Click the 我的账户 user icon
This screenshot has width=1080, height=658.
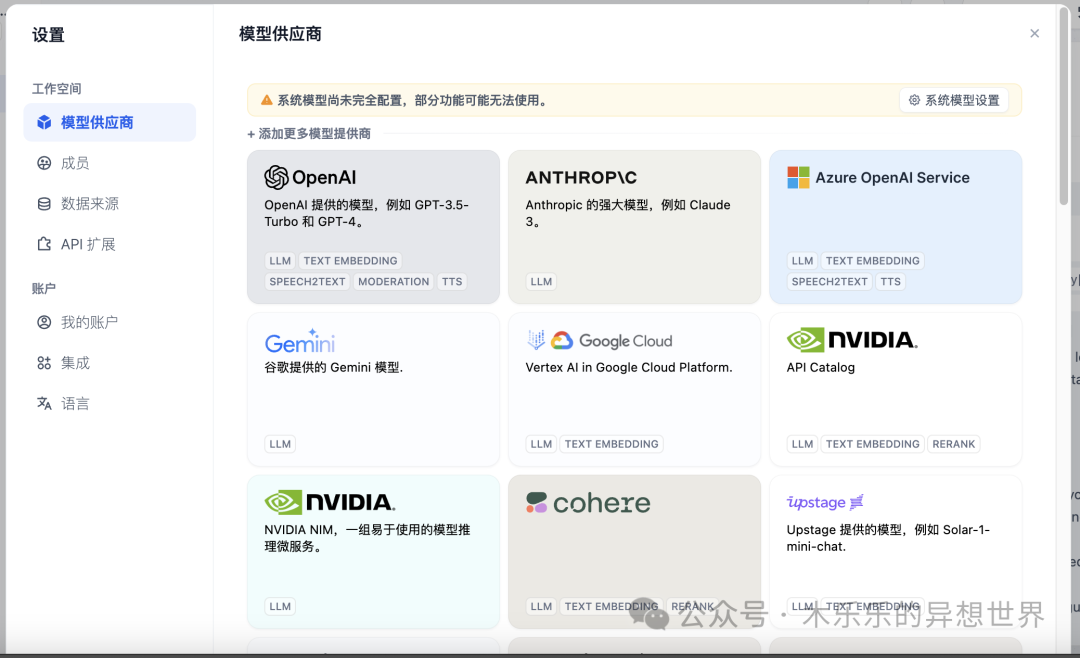tap(44, 323)
